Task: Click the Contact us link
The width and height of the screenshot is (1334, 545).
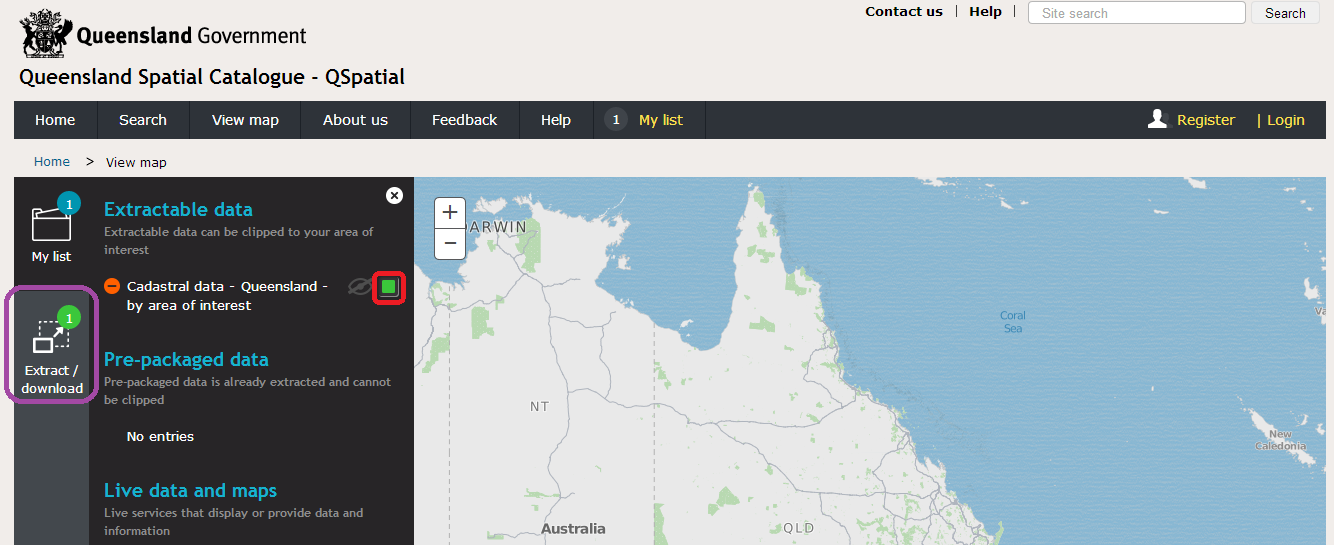Action: tap(904, 12)
